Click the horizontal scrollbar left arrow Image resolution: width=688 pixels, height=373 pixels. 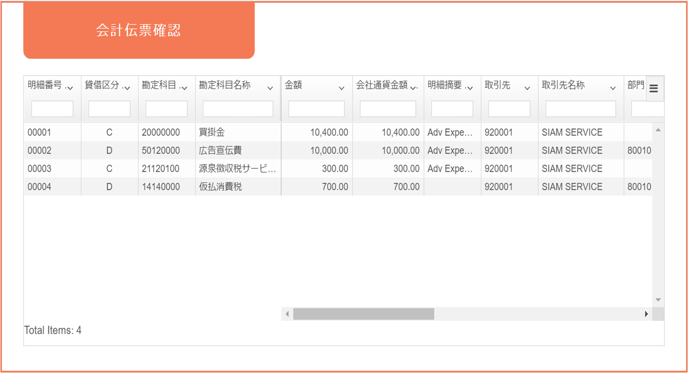[x=287, y=314]
